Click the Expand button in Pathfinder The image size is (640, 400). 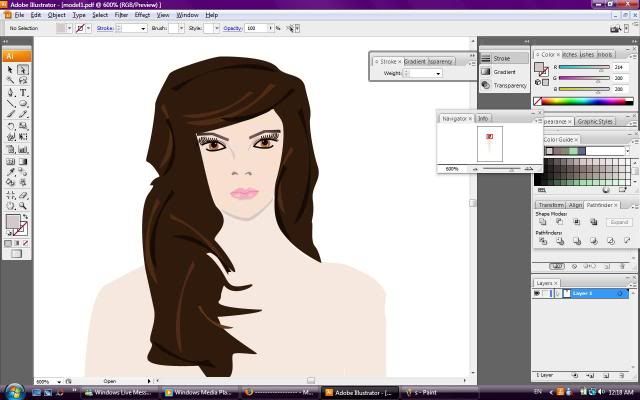click(x=619, y=222)
